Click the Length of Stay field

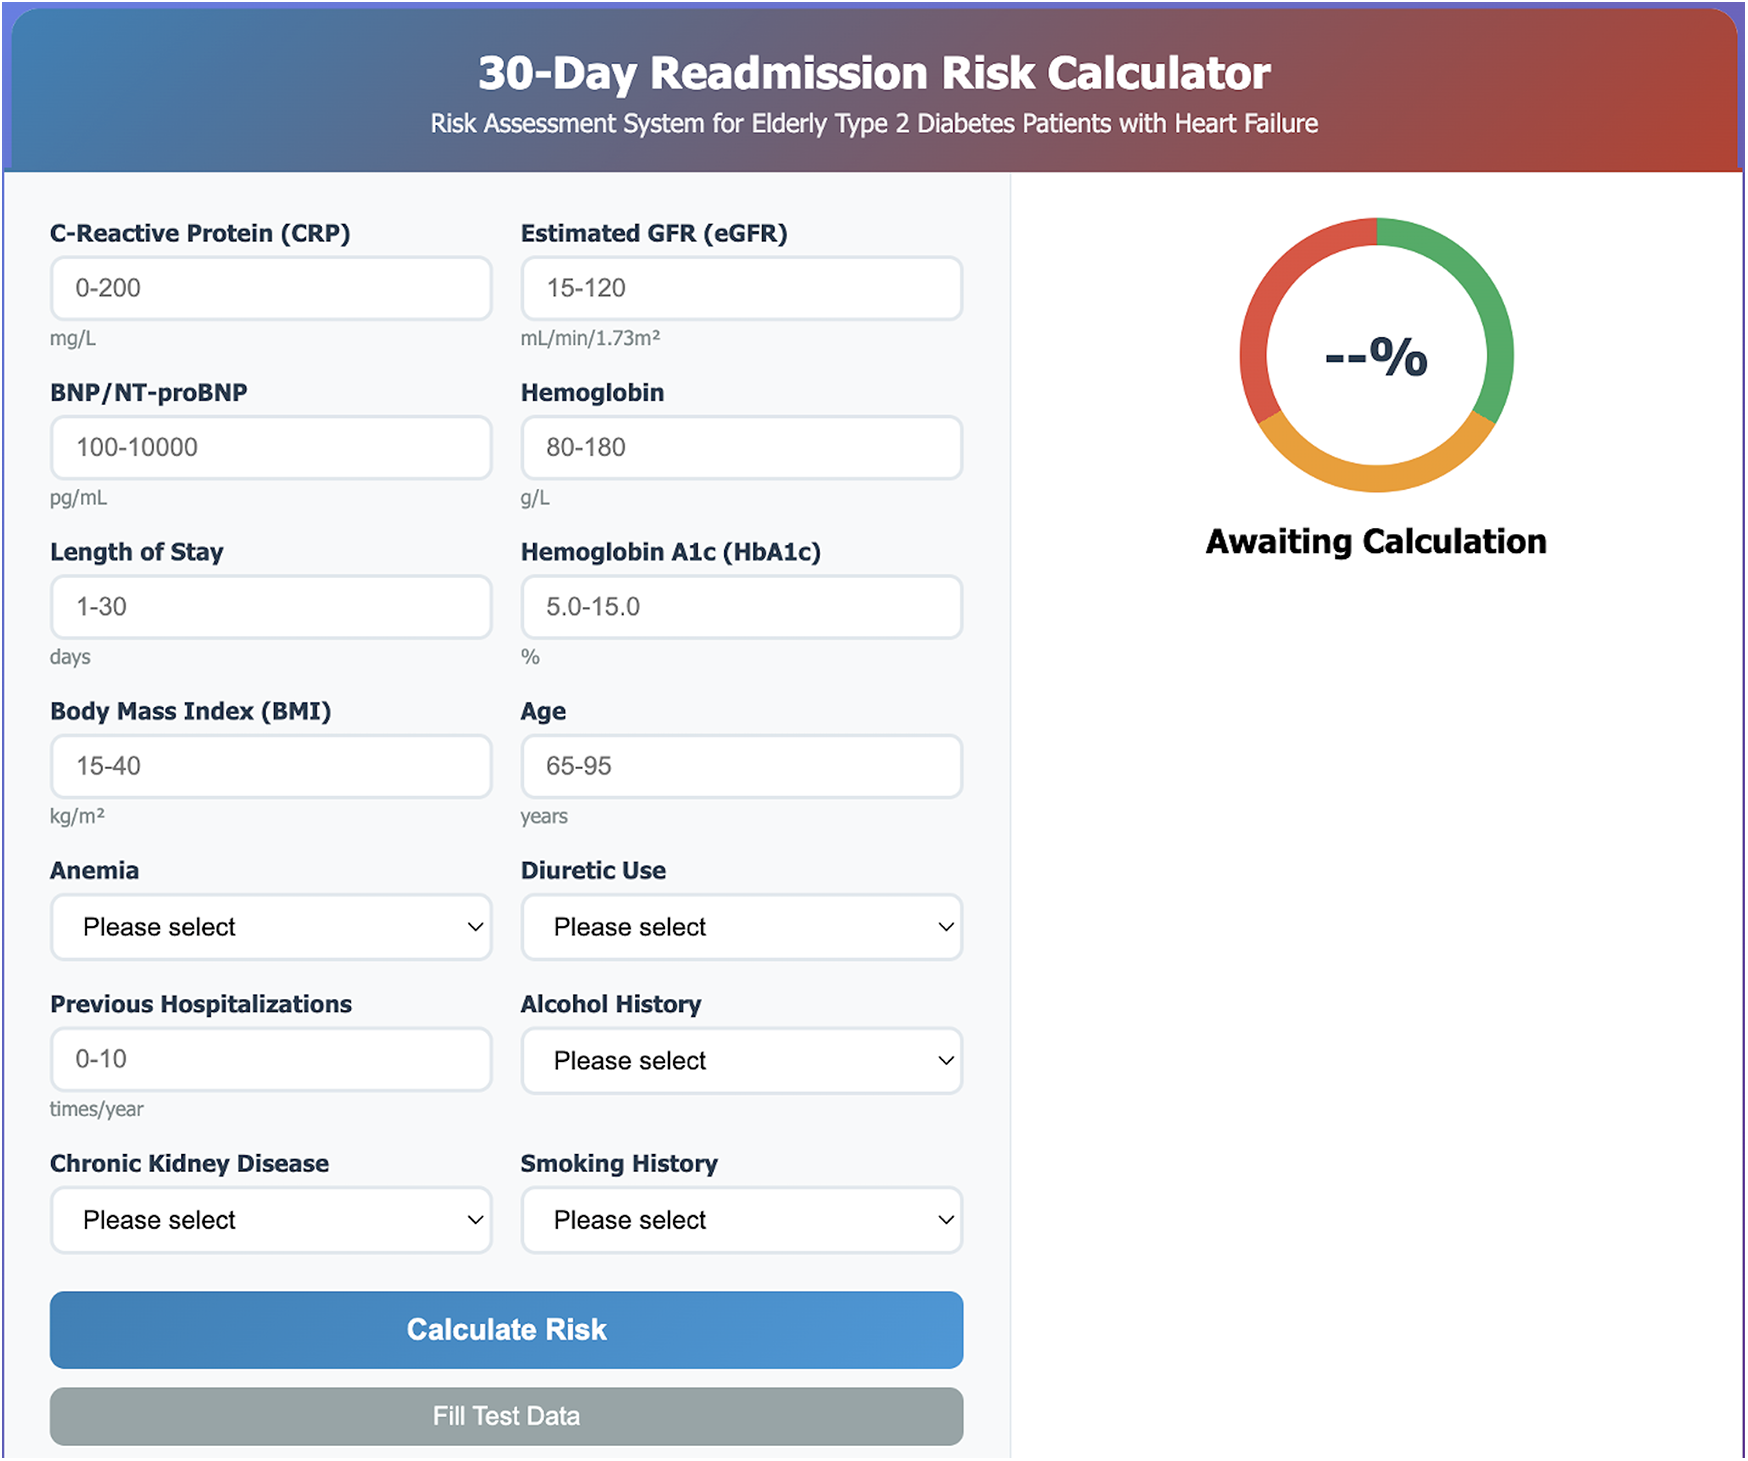271,606
